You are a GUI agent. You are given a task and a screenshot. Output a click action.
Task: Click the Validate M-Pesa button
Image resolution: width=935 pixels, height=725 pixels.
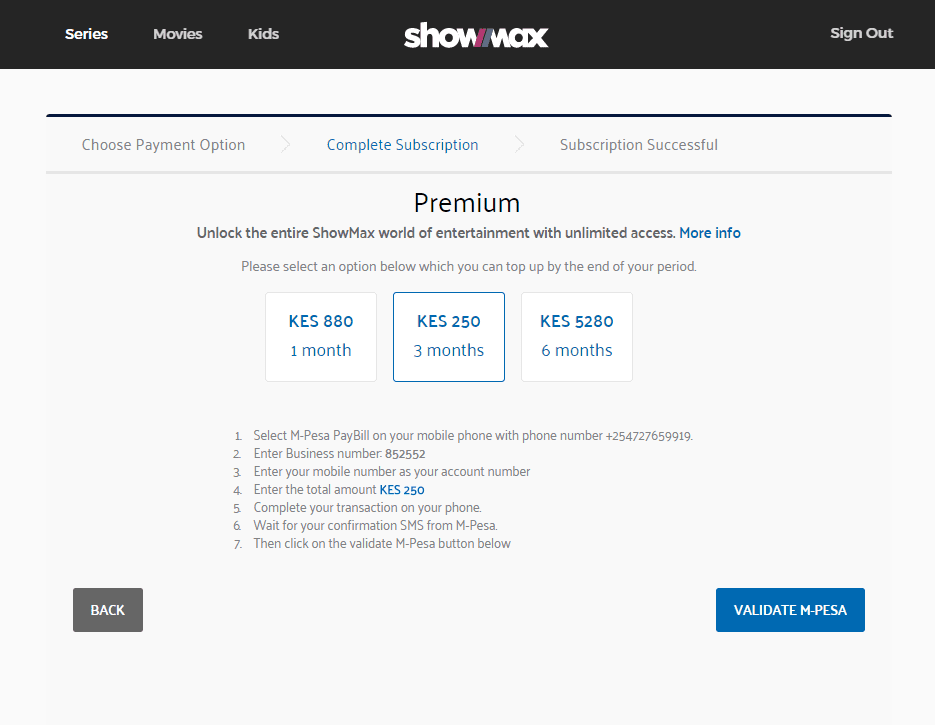(x=790, y=610)
